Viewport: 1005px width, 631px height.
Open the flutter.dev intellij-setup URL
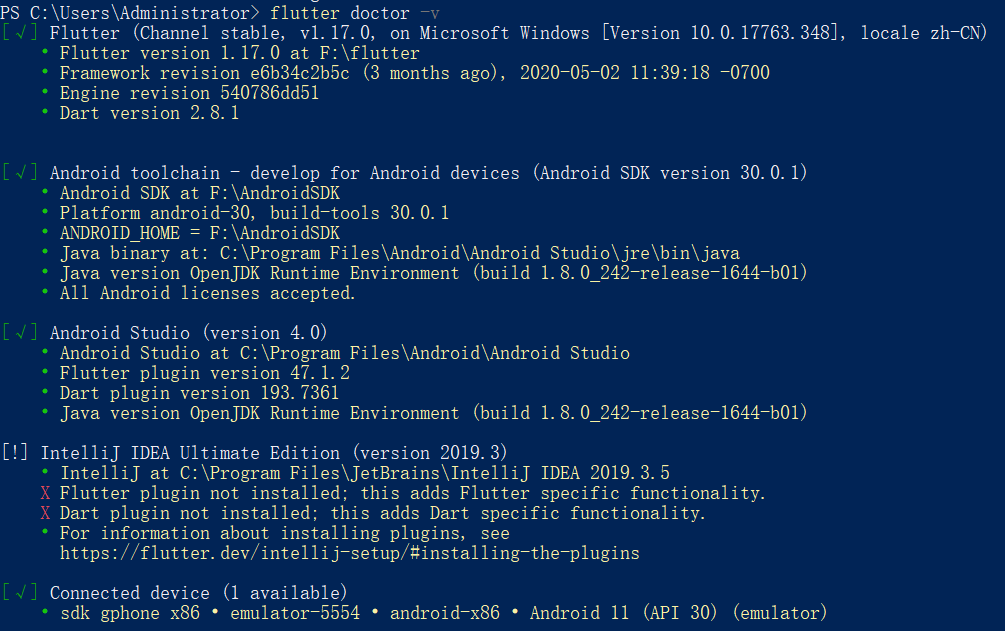point(349,553)
